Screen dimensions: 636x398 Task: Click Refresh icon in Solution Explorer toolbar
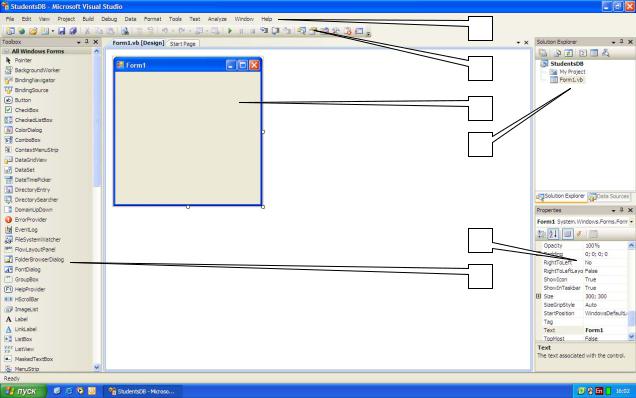(569, 53)
